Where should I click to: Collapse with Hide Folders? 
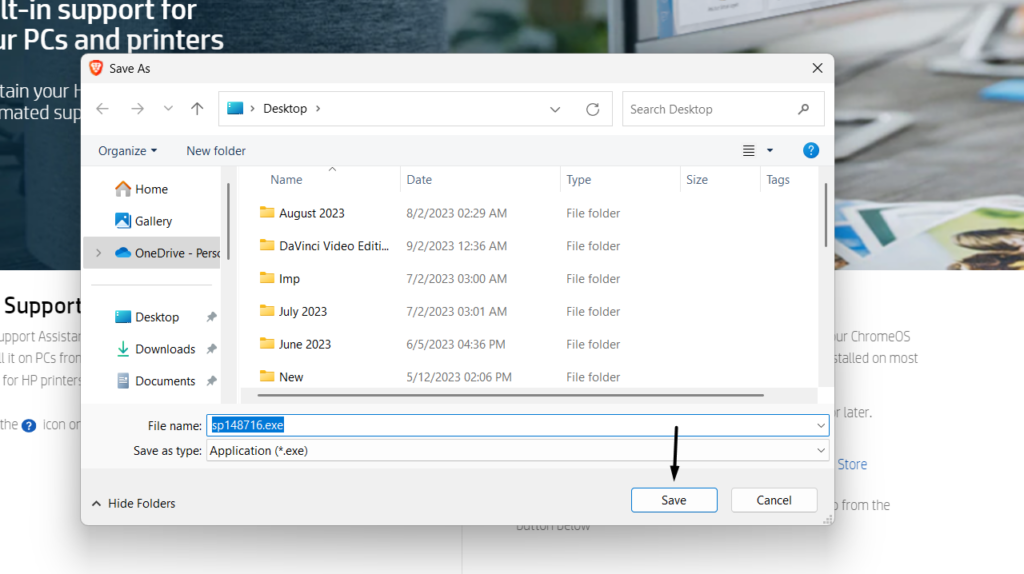coord(134,503)
